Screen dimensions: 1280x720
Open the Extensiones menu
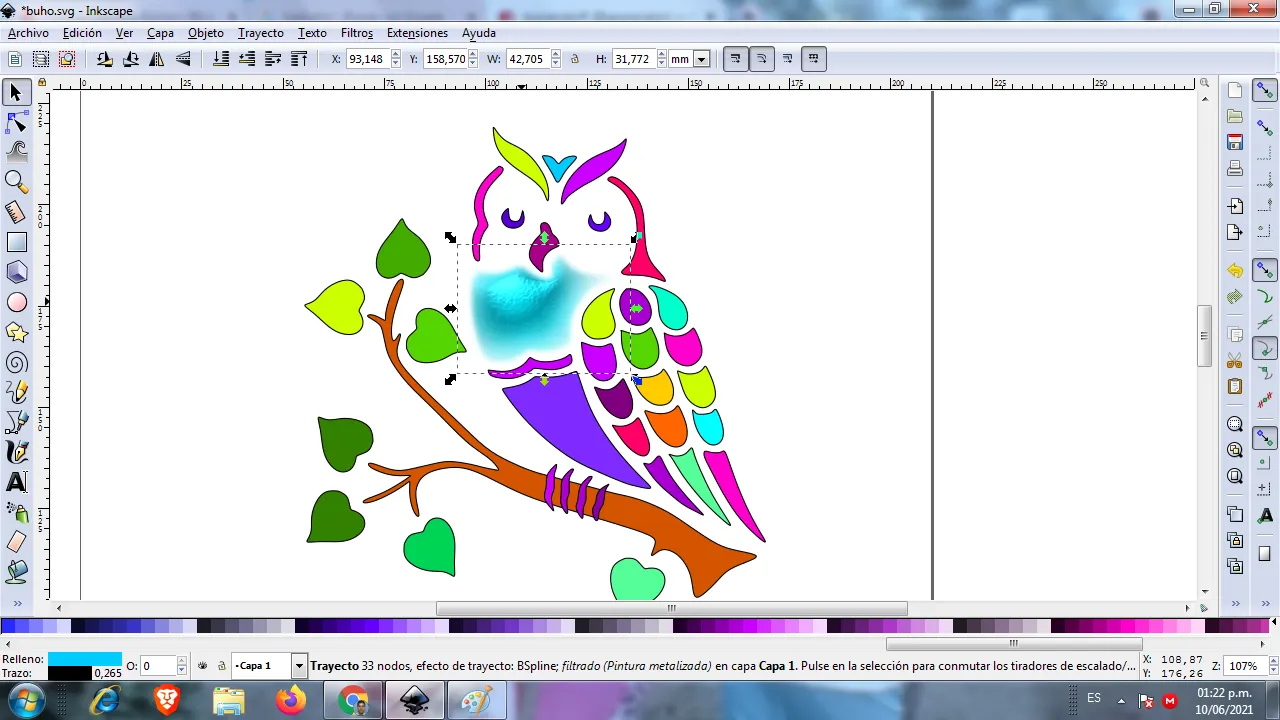click(x=417, y=33)
